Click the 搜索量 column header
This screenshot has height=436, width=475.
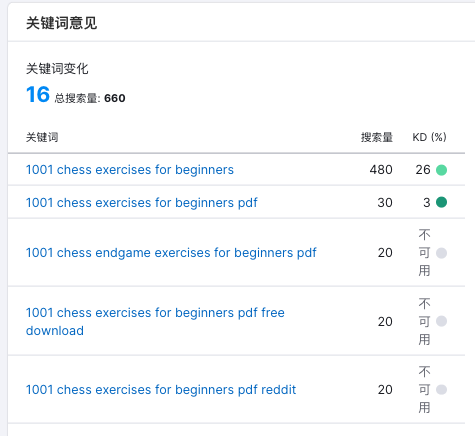tap(377, 137)
